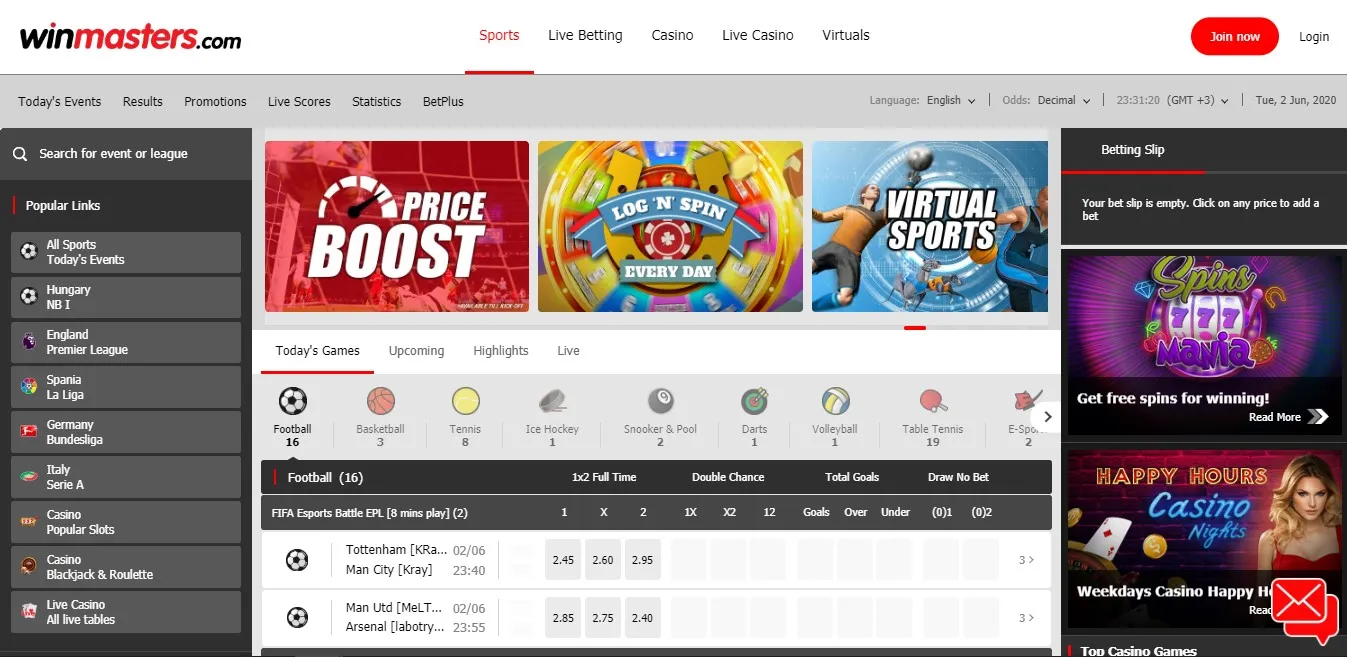Click the Blackjack & Roulette icon
Screen dimensions: 1347x657
click(28, 567)
